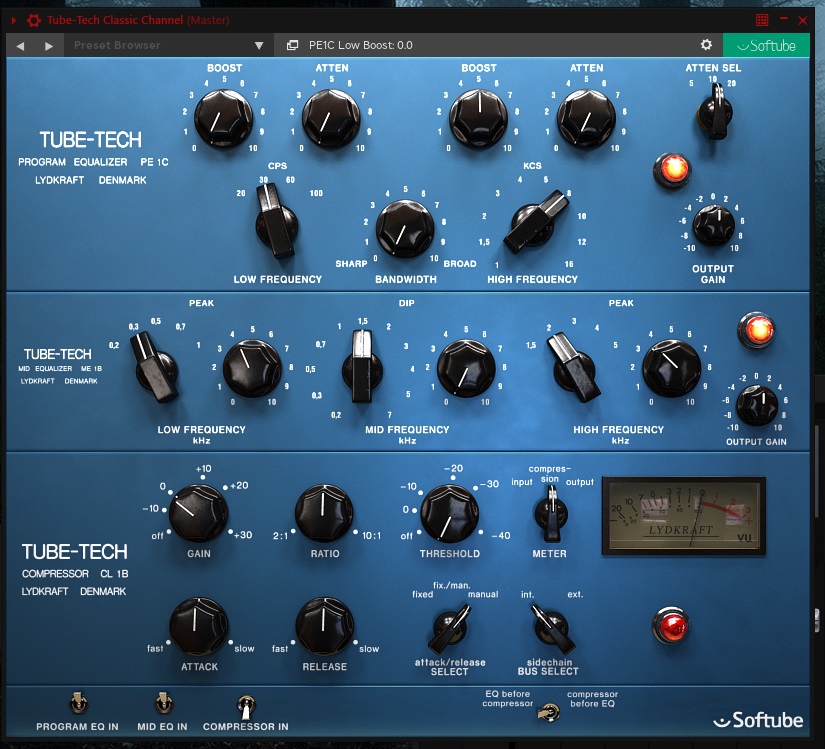825x749 pixels.
Task: Click the red grid icon in title bar
Action: point(761,20)
